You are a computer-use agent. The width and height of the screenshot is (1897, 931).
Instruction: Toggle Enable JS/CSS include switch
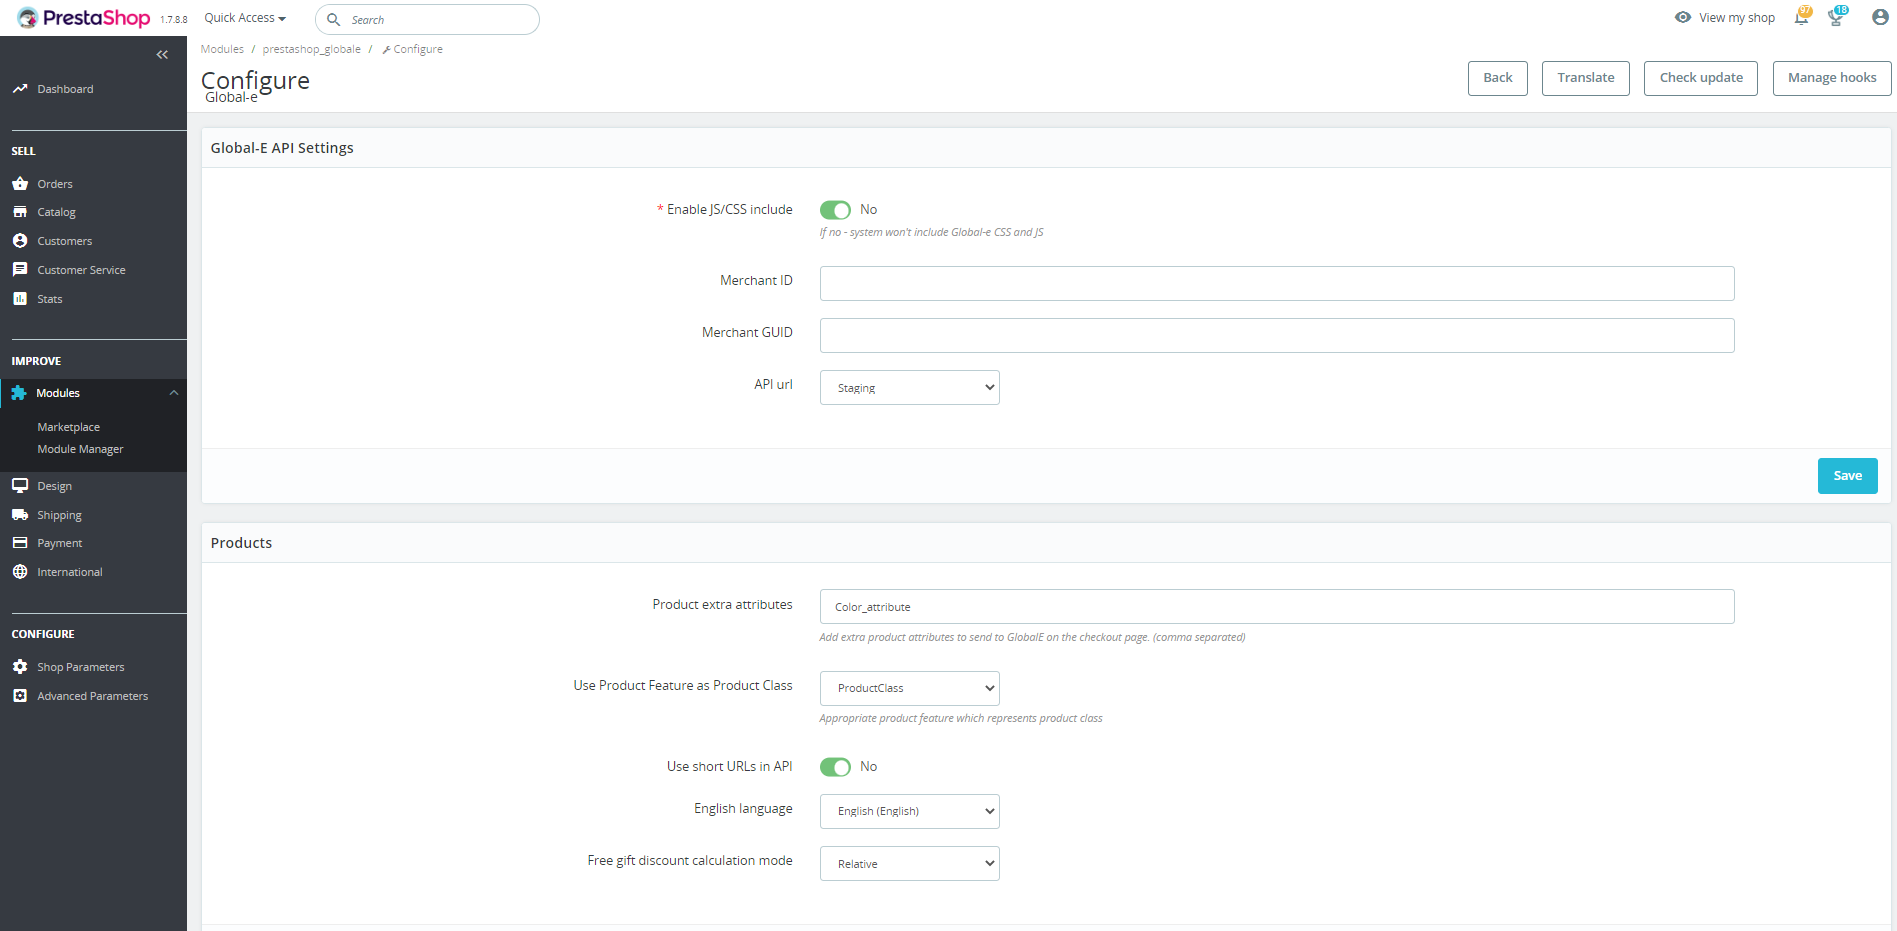[x=835, y=209]
